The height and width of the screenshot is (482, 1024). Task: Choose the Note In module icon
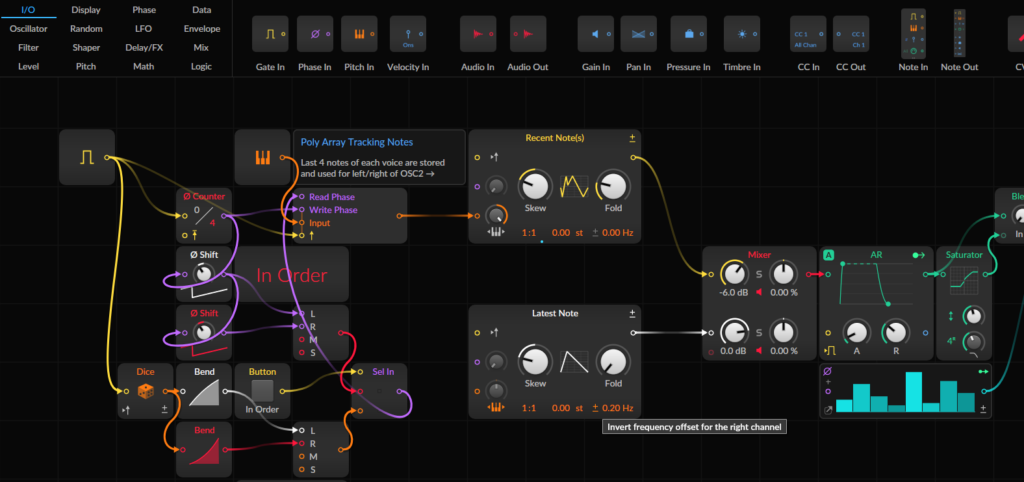[914, 33]
